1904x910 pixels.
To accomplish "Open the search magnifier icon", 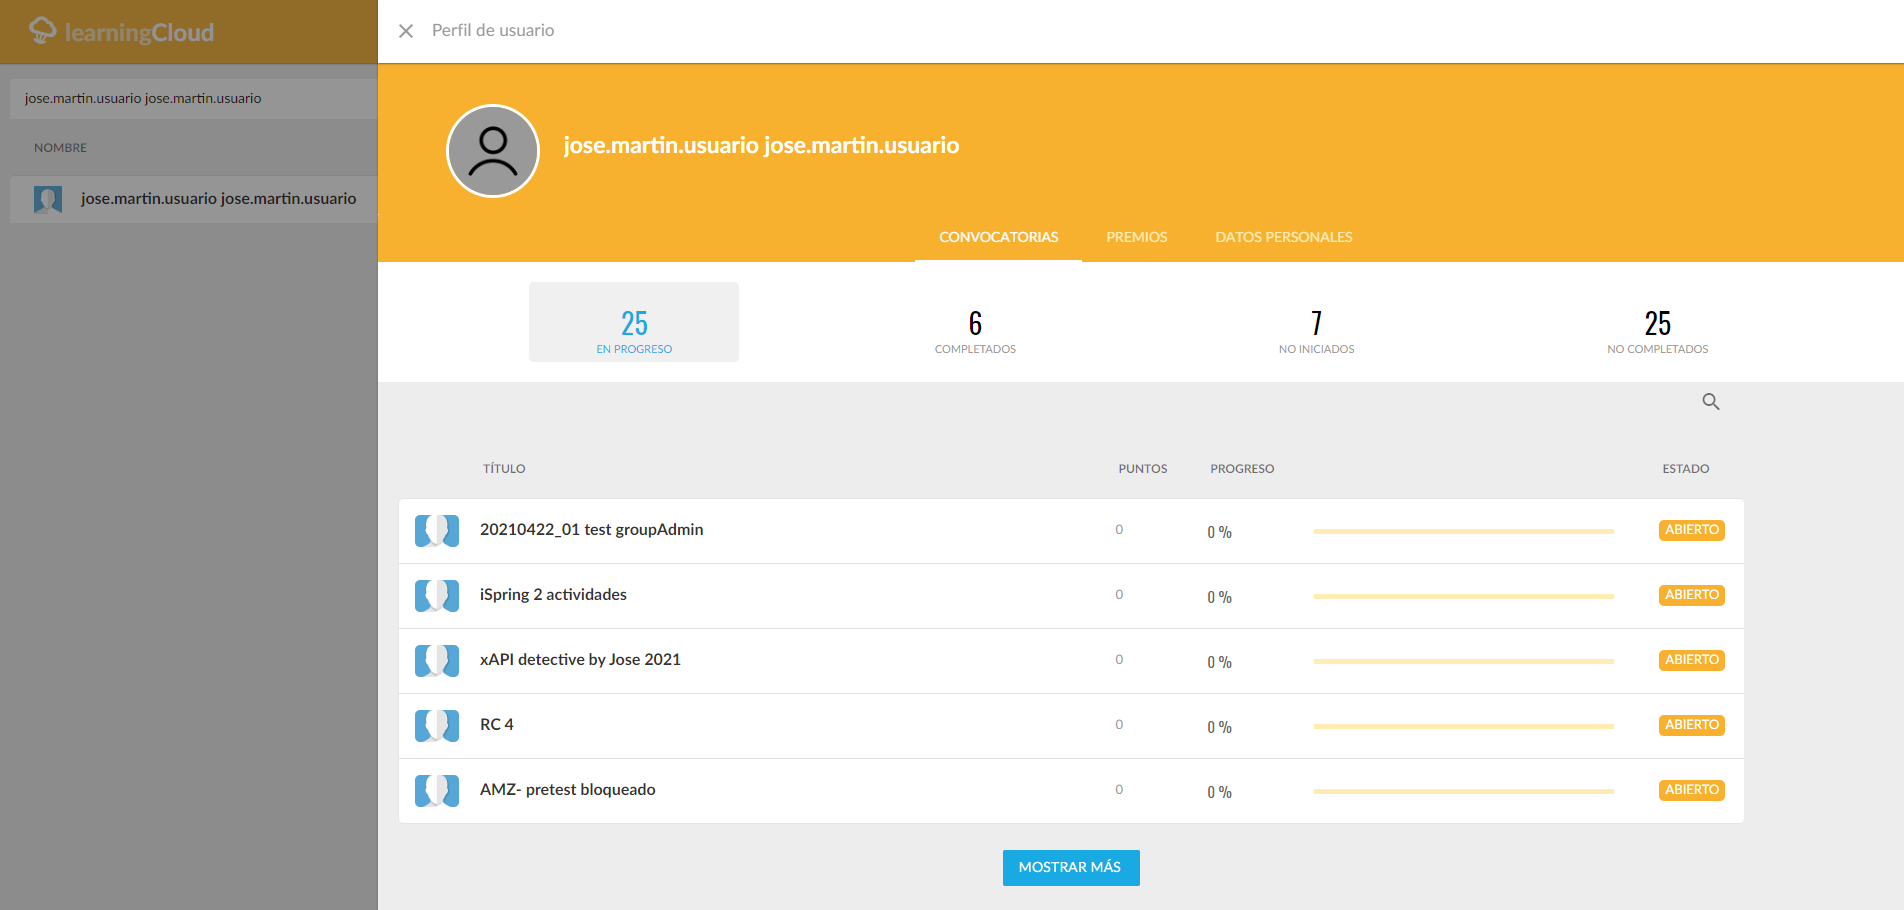I will point(1711,401).
